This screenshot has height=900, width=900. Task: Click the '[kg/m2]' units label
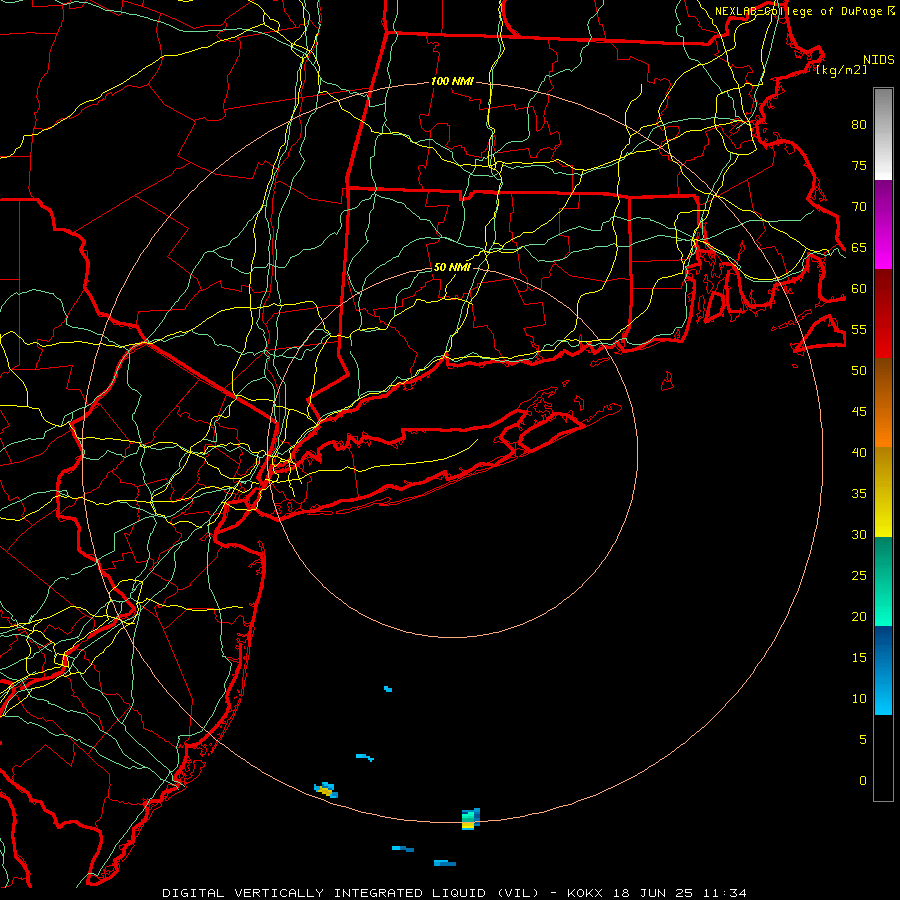pyautogui.click(x=841, y=70)
